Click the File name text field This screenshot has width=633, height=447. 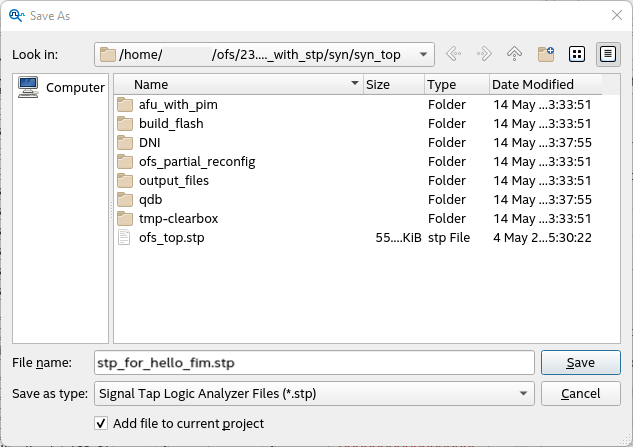(313, 362)
